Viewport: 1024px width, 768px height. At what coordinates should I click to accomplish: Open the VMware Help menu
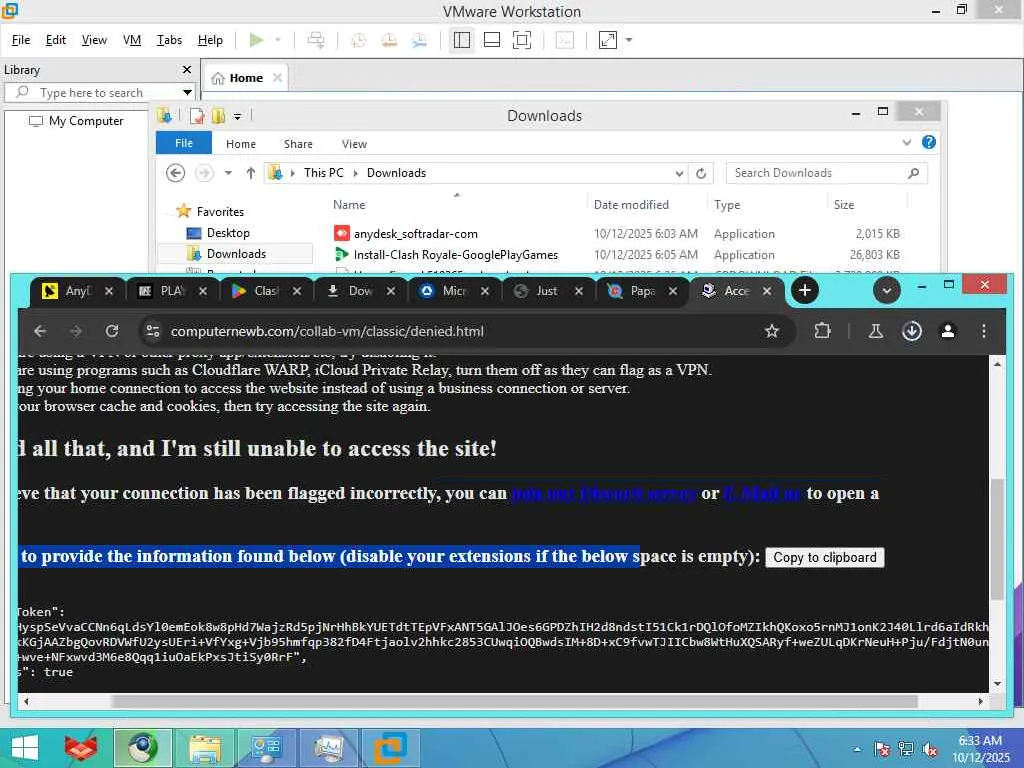[210, 40]
